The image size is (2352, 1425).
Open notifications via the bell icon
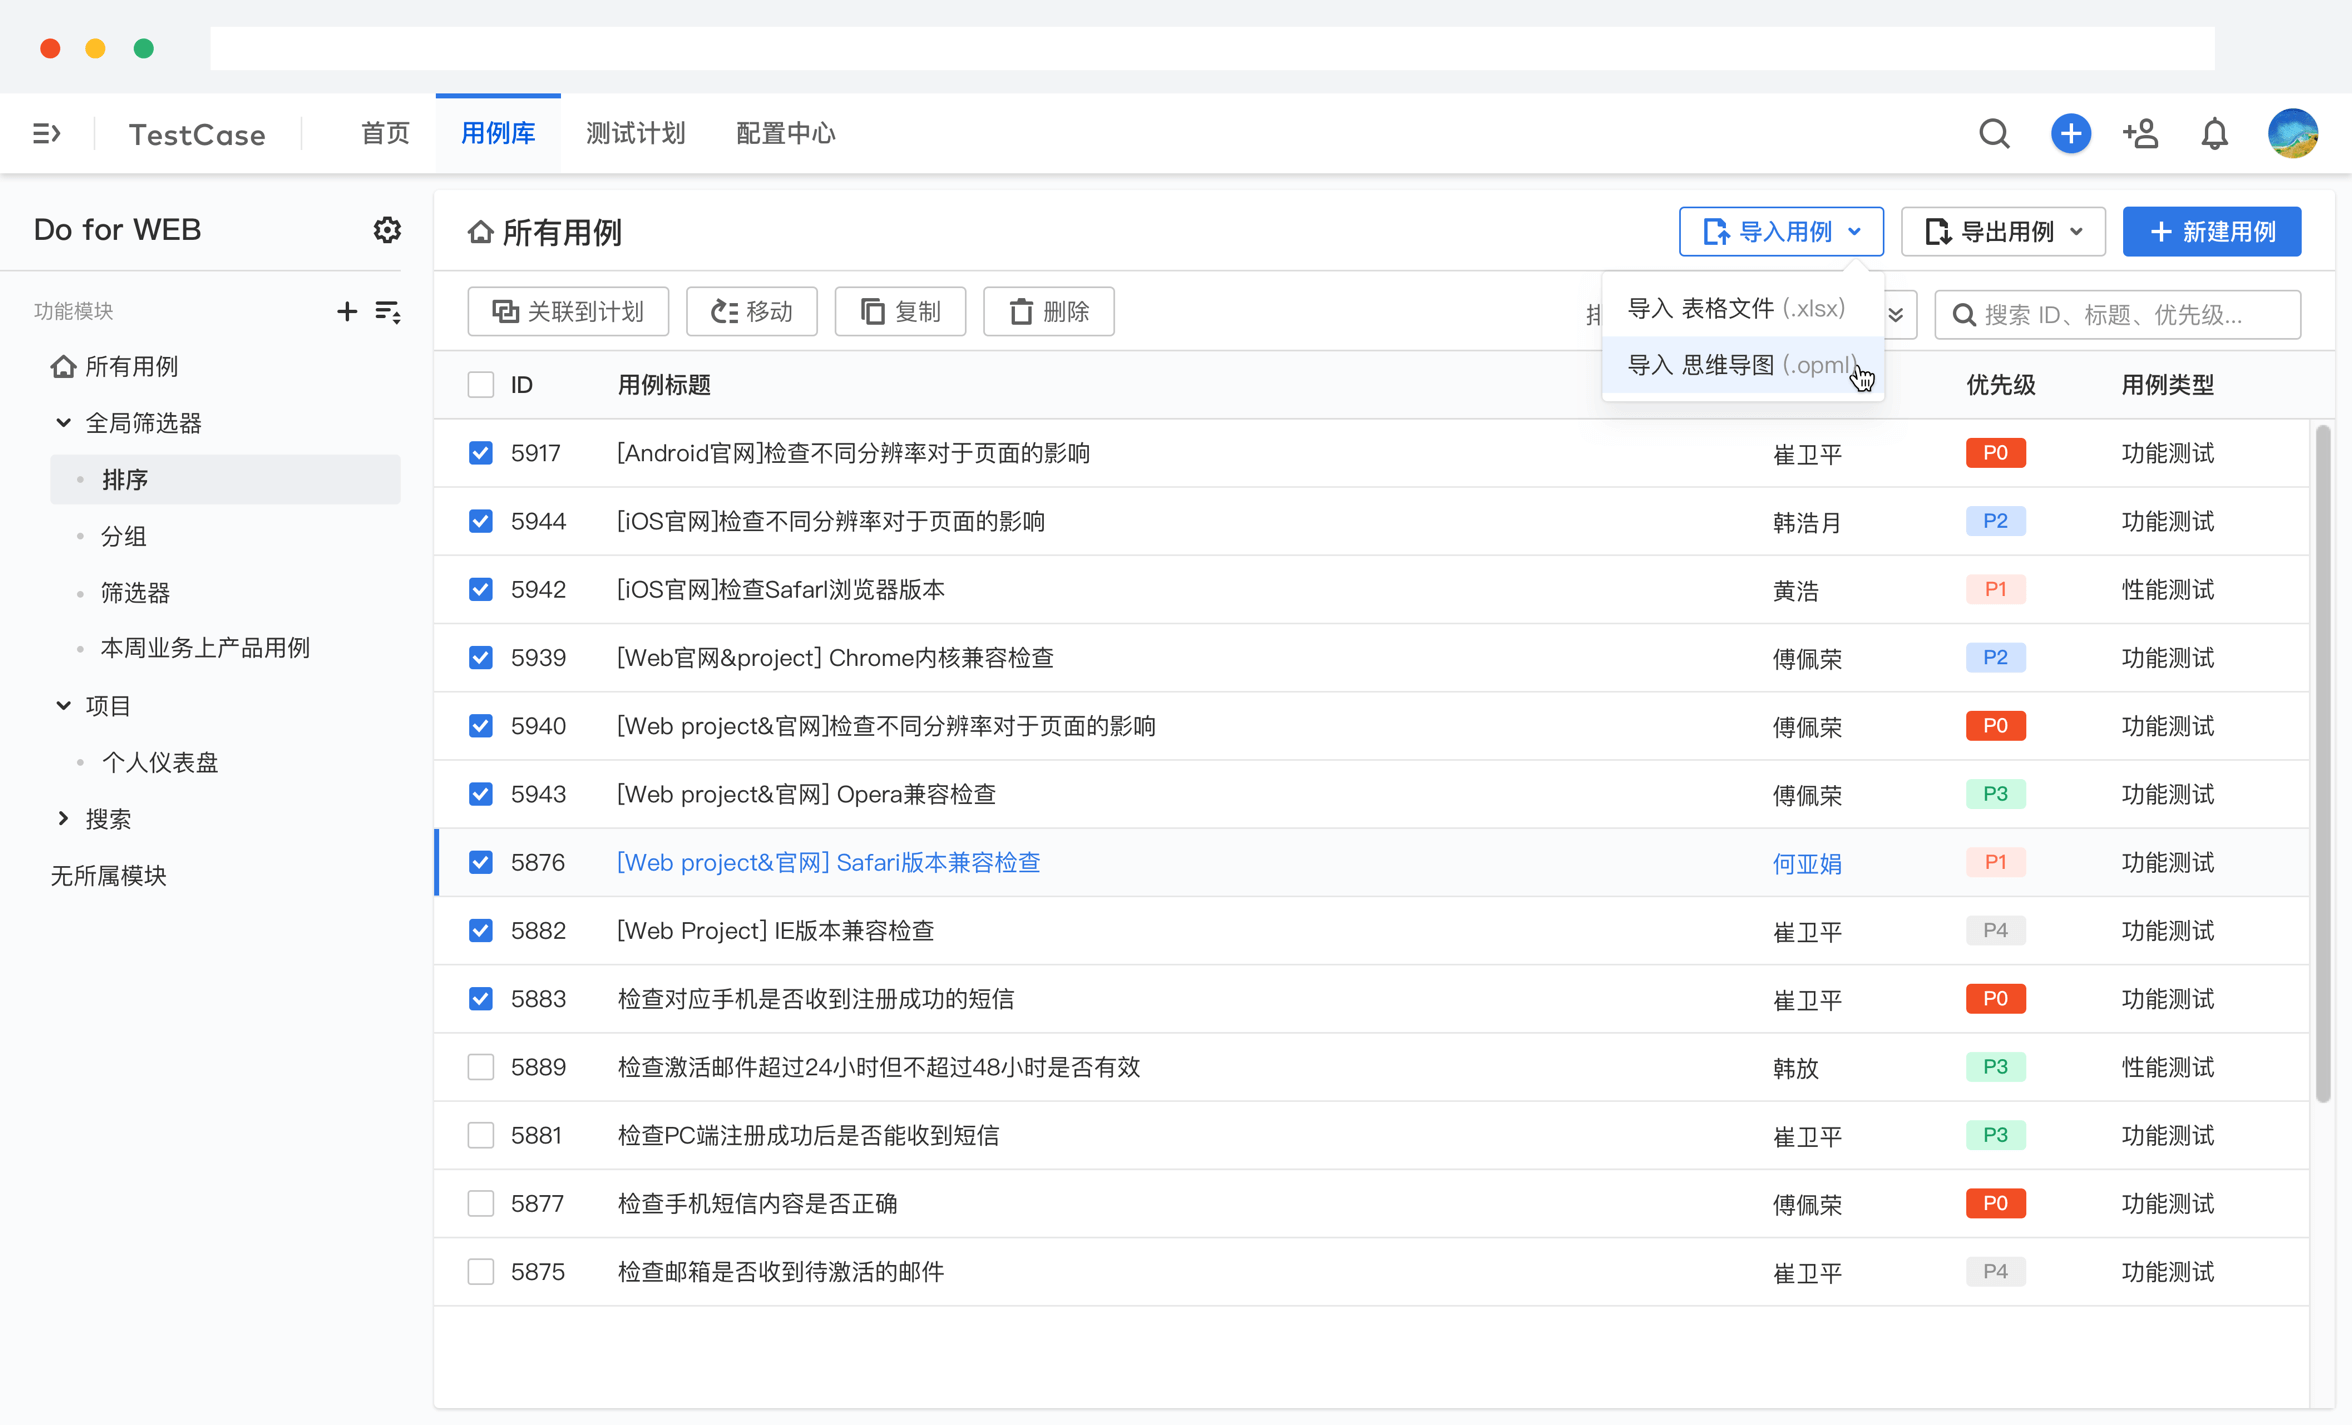(x=2215, y=133)
